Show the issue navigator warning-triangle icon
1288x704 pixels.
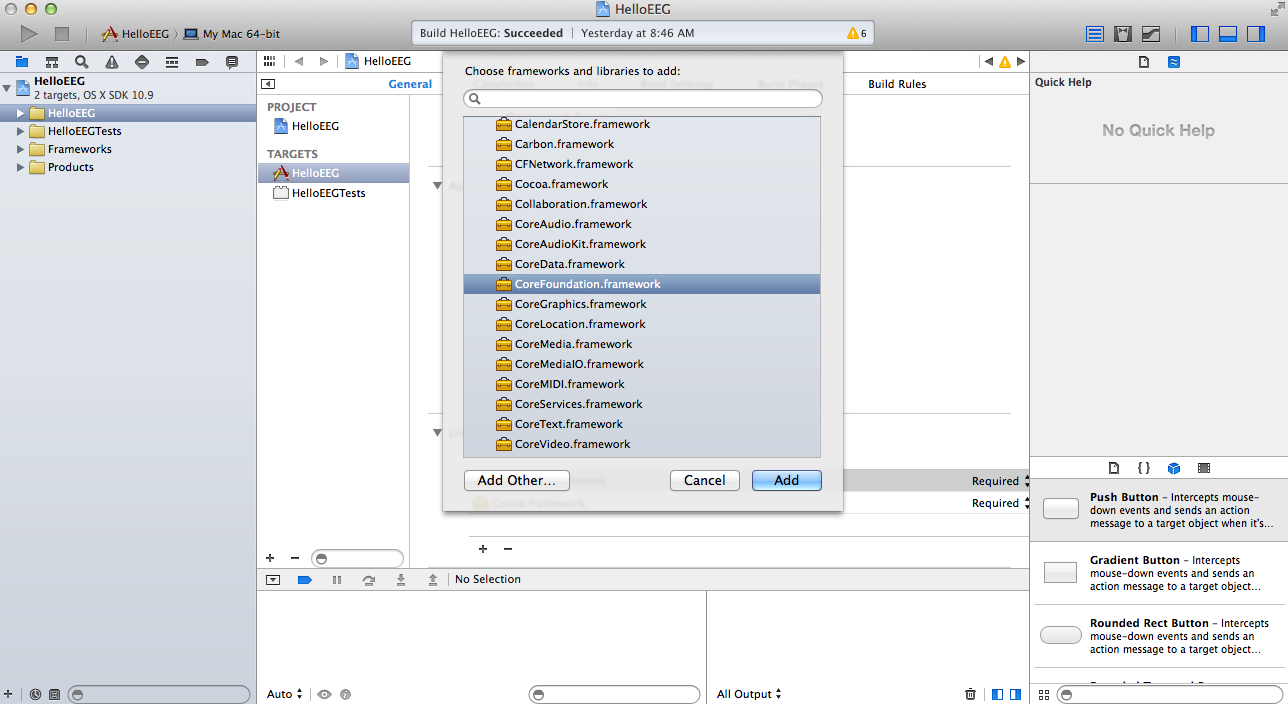(x=112, y=62)
